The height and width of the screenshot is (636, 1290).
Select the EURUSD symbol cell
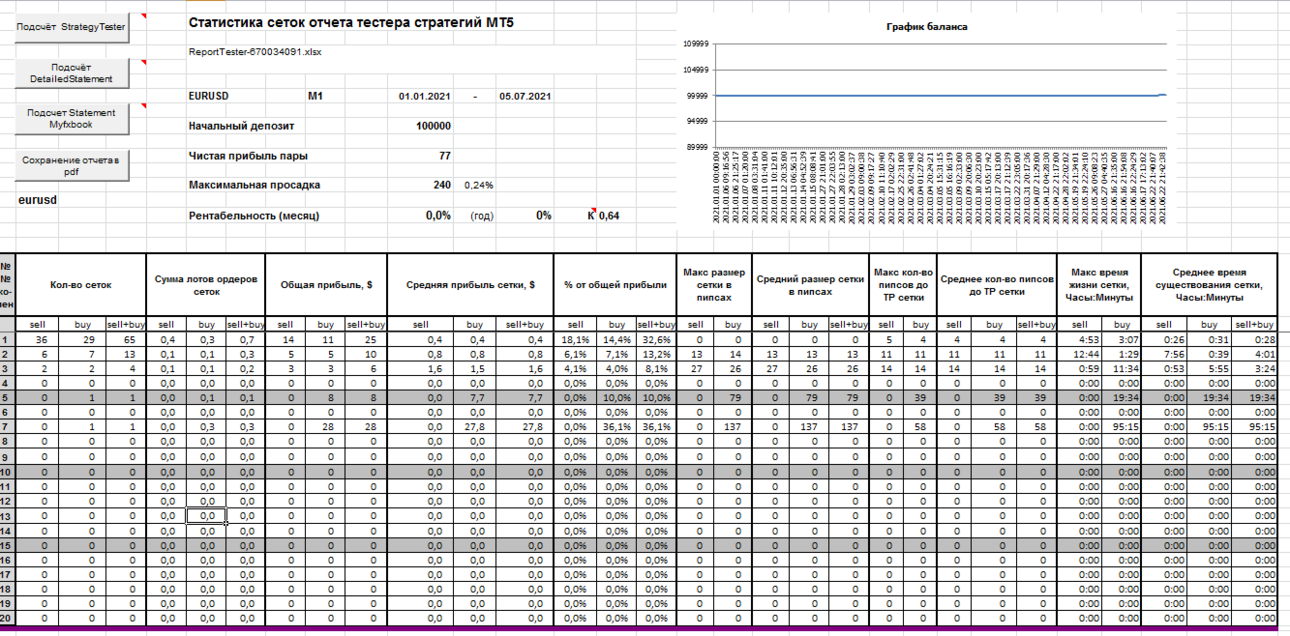point(209,96)
